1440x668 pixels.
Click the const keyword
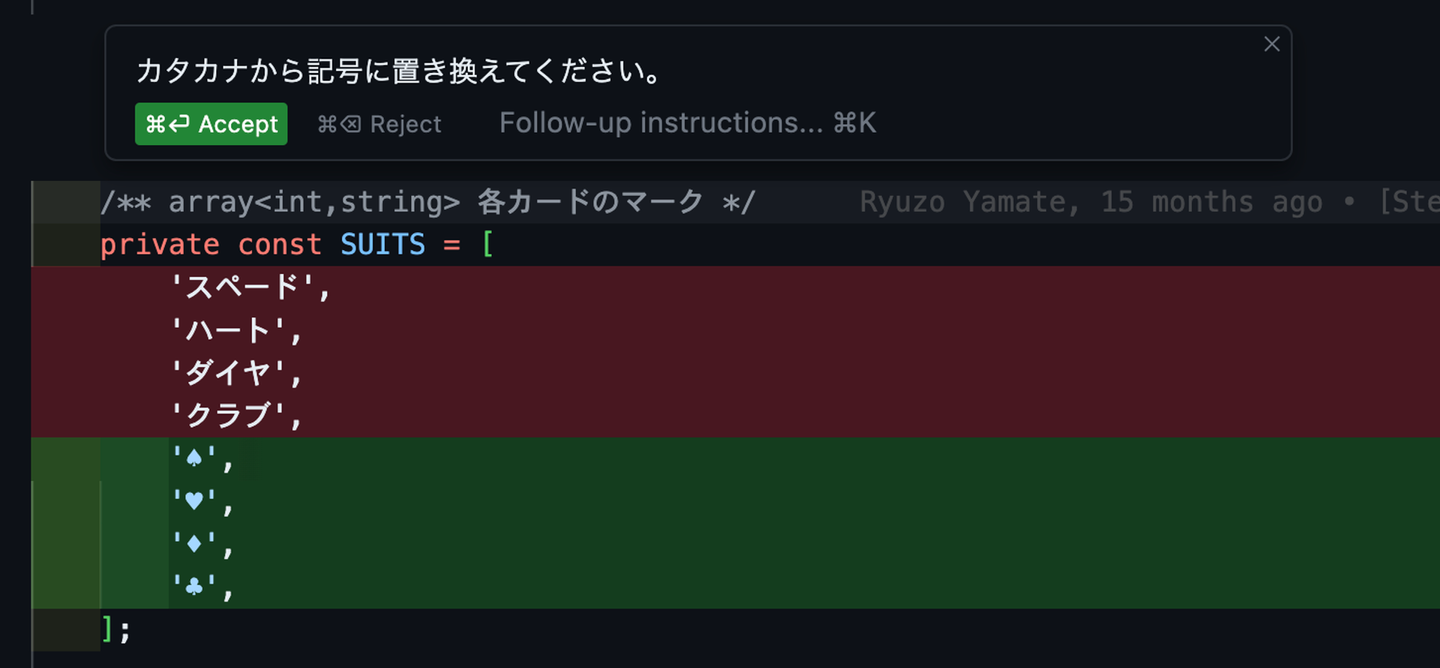click(x=279, y=245)
